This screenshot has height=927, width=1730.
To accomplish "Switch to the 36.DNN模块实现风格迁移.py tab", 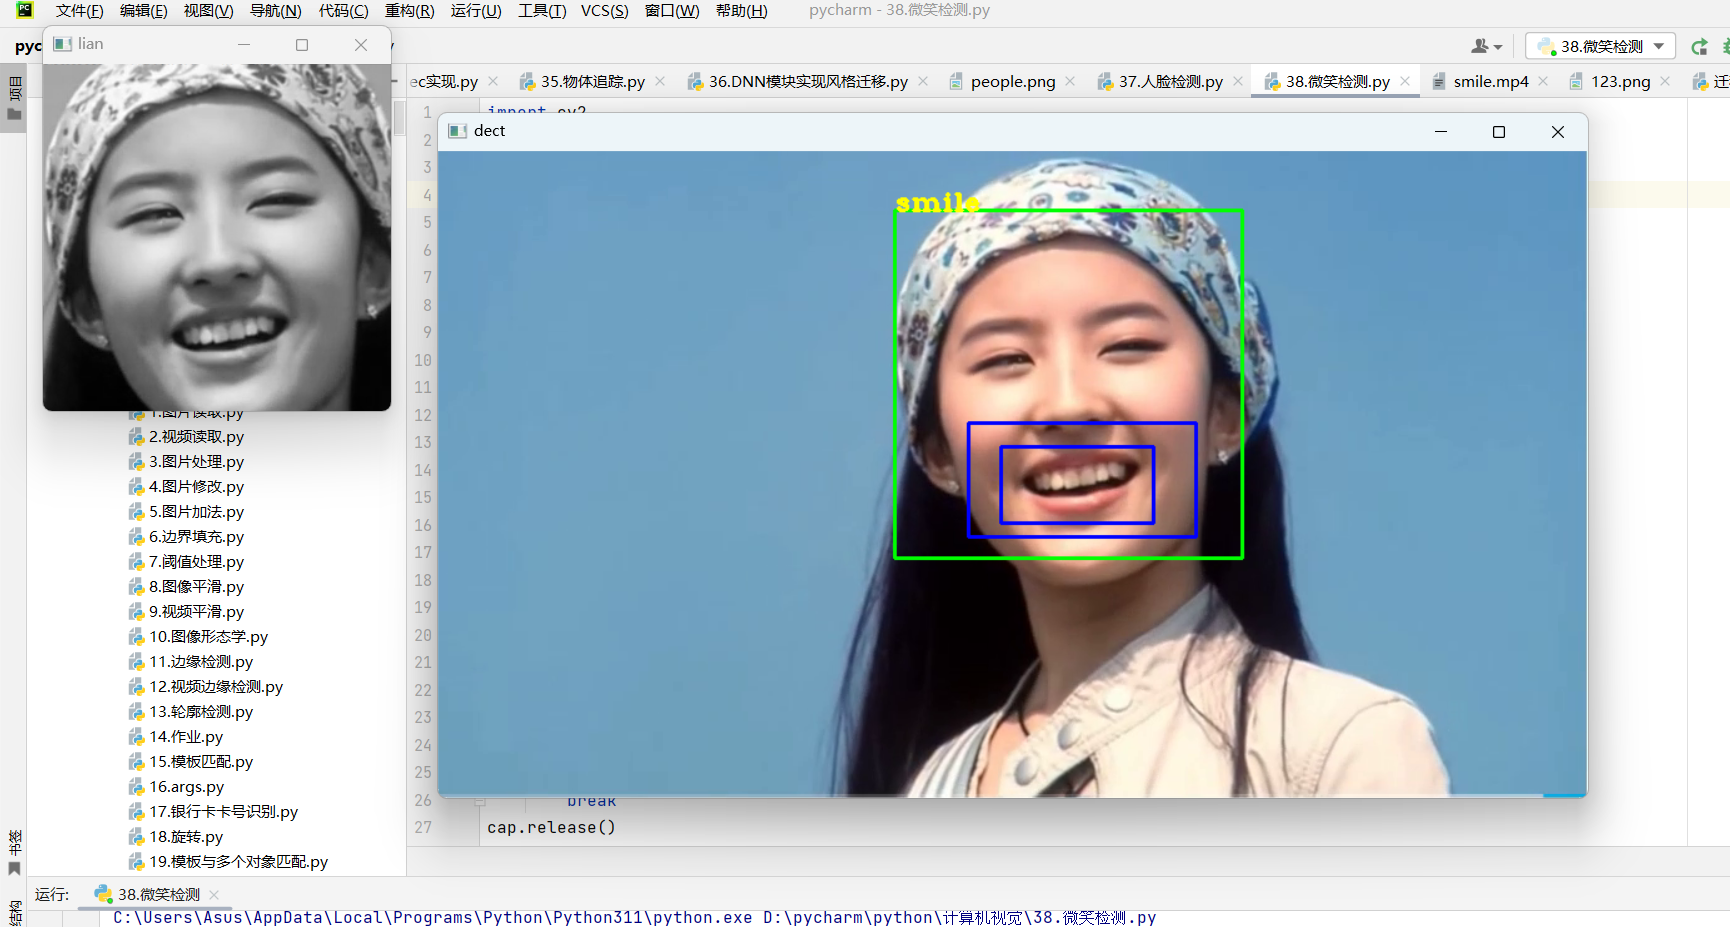I will point(797,81).
